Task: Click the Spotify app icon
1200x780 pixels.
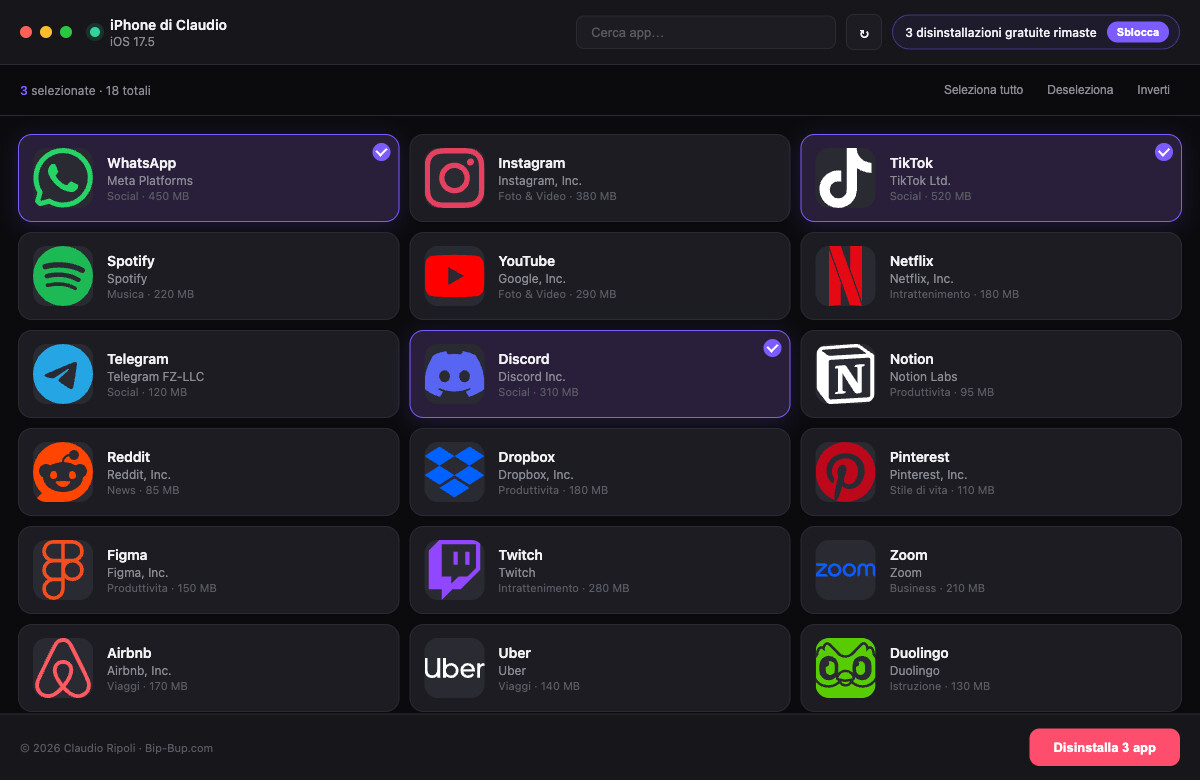Action: tap(63, 276)
